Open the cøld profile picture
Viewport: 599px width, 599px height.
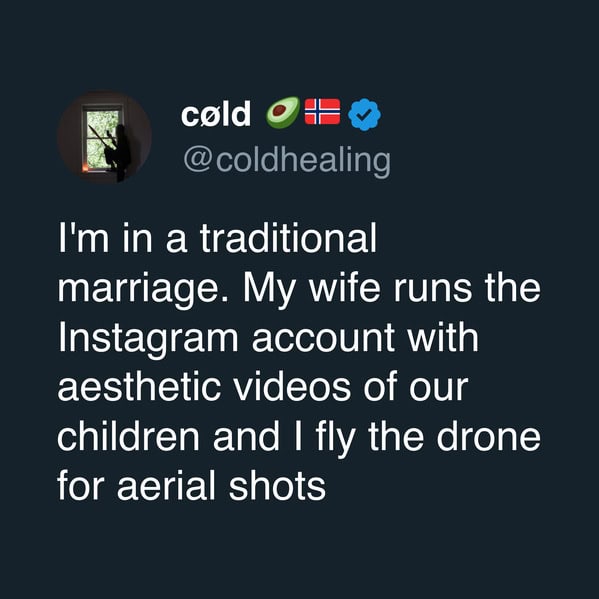[104, 138]
